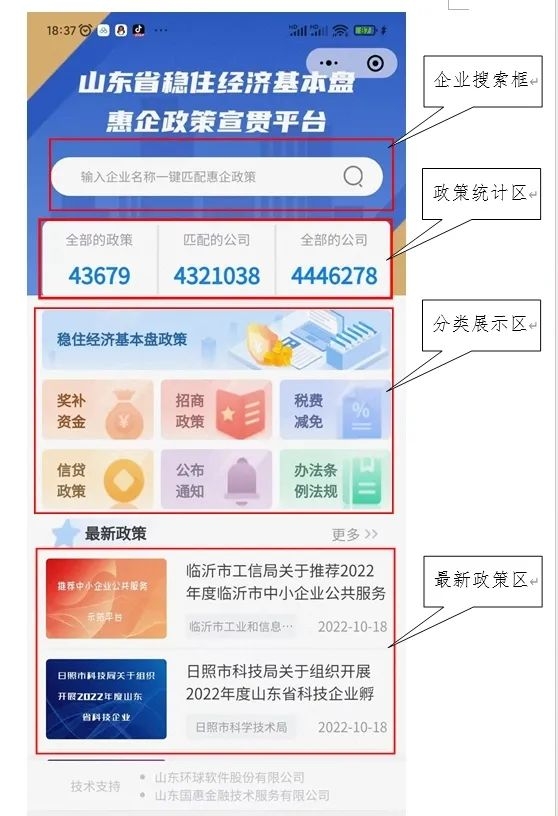Select the blue 日照市科技局 thumbnail
The width and height of the screenshot is (558, 816).
pyautogui.click(x=106, y=699)
